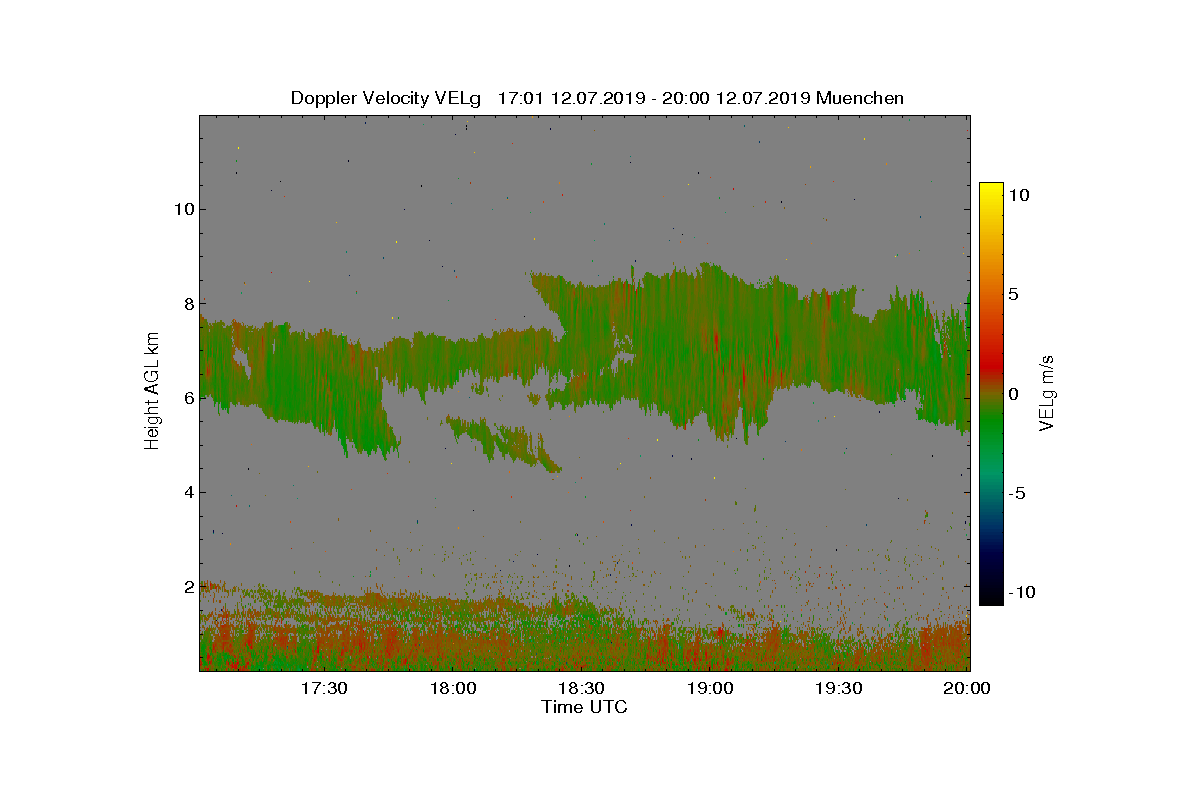Click the colorbar tick label '-10'
The image size is (1200, 800).
(x=1020, y=592)
